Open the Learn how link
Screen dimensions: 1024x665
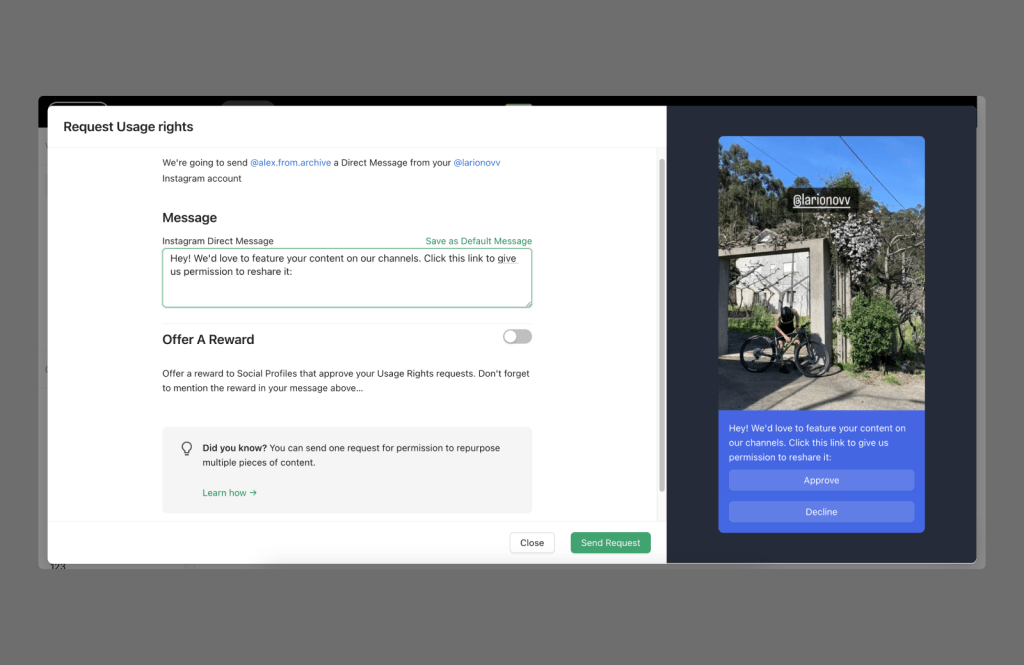coord(229,493)
